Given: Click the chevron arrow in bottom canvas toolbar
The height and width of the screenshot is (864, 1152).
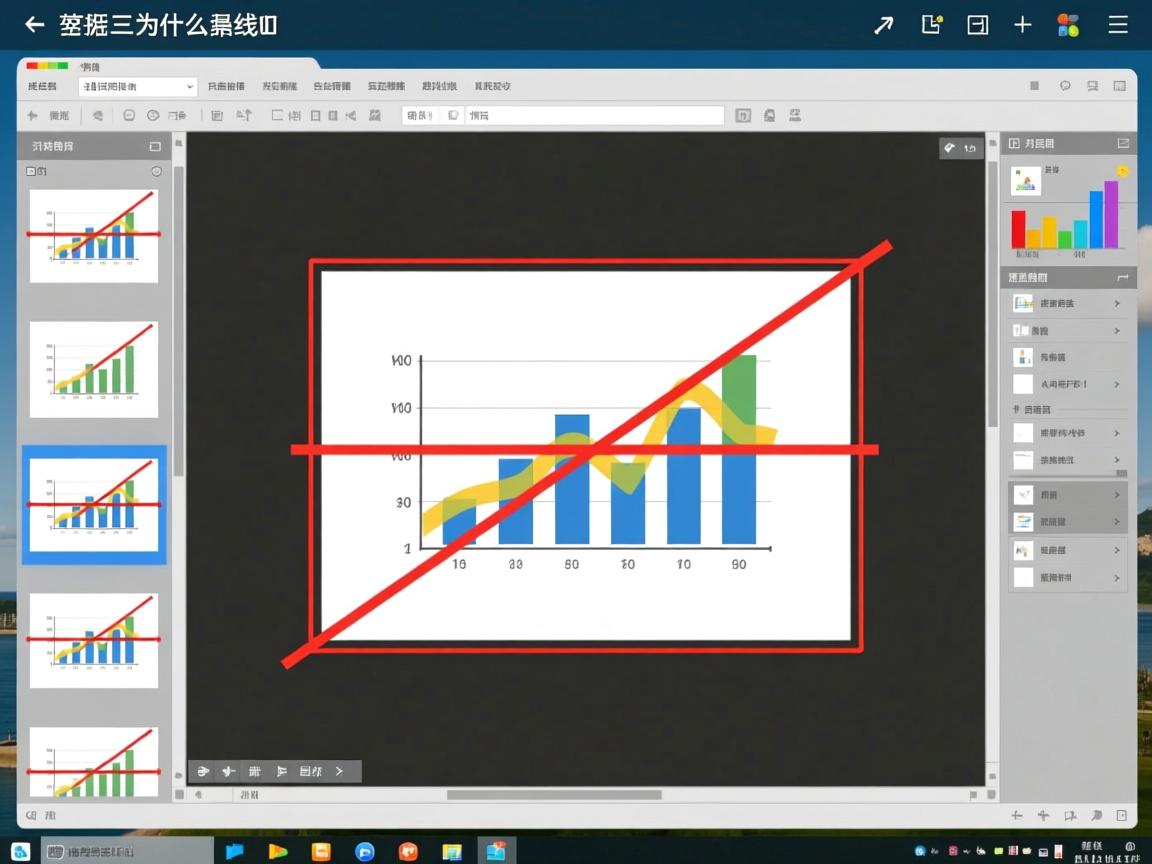Looking at the screenshot, I should tap(339, 771).
